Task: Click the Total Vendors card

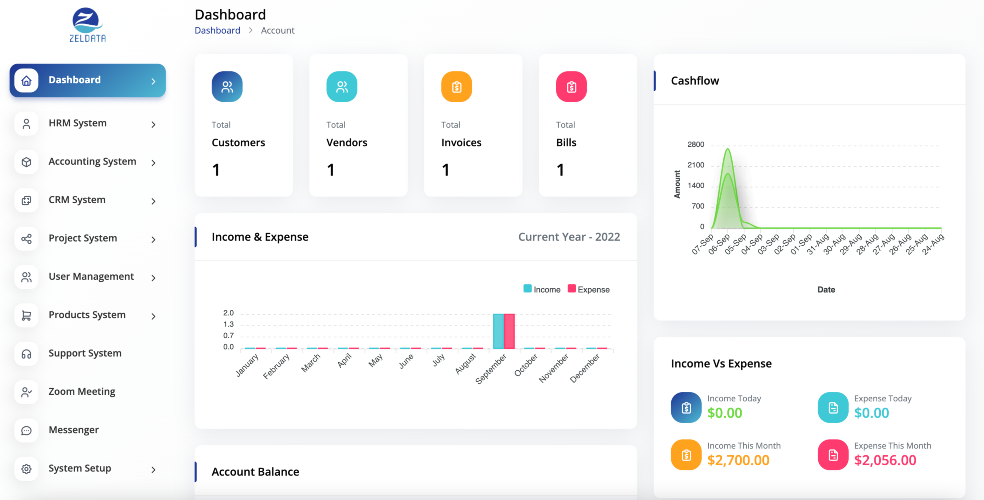Action: click(x=358, y=125)
